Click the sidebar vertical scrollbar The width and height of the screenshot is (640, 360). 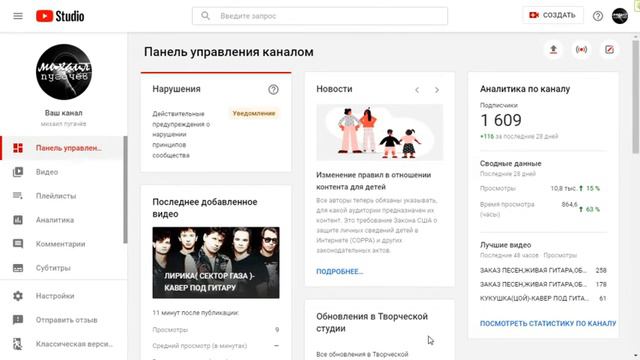click(125, 190)
